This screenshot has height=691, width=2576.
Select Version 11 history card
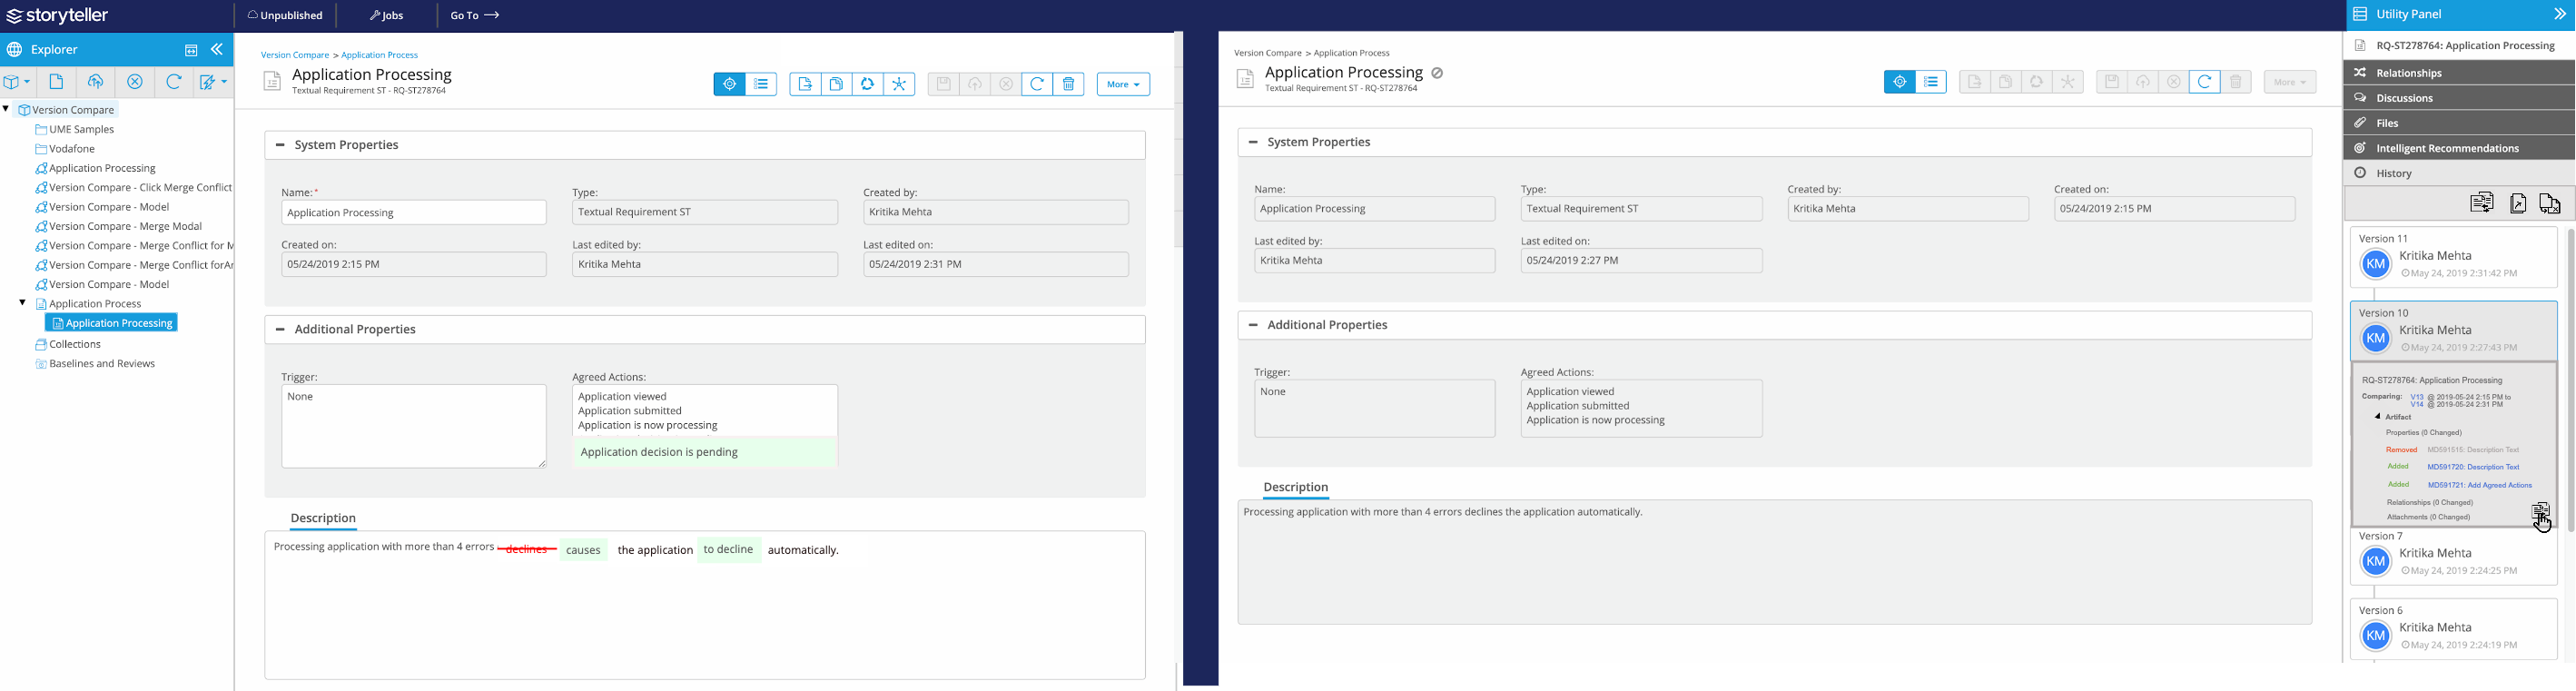(x=2453, y=257)
